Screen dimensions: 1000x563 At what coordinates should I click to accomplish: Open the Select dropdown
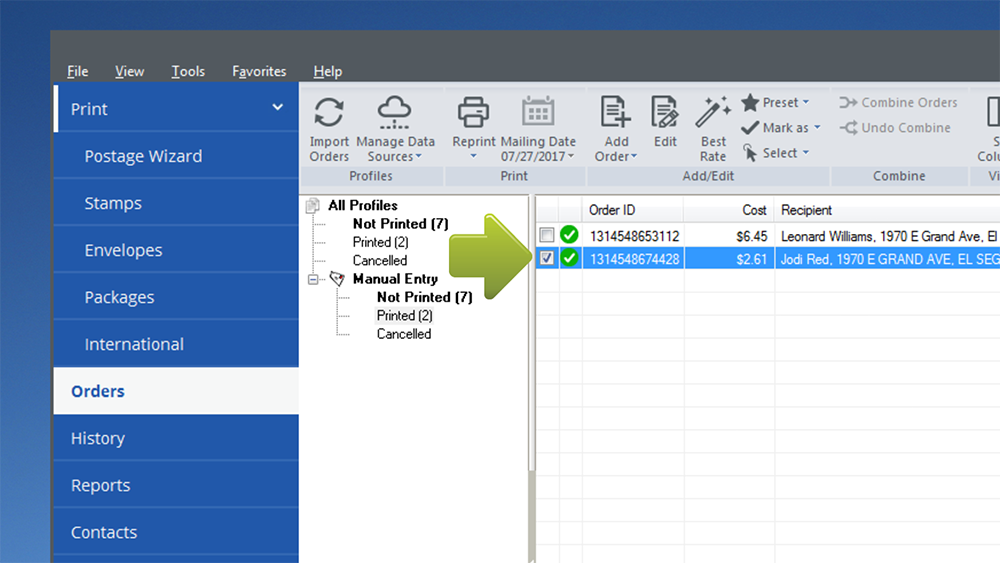(x=776, y=153)
